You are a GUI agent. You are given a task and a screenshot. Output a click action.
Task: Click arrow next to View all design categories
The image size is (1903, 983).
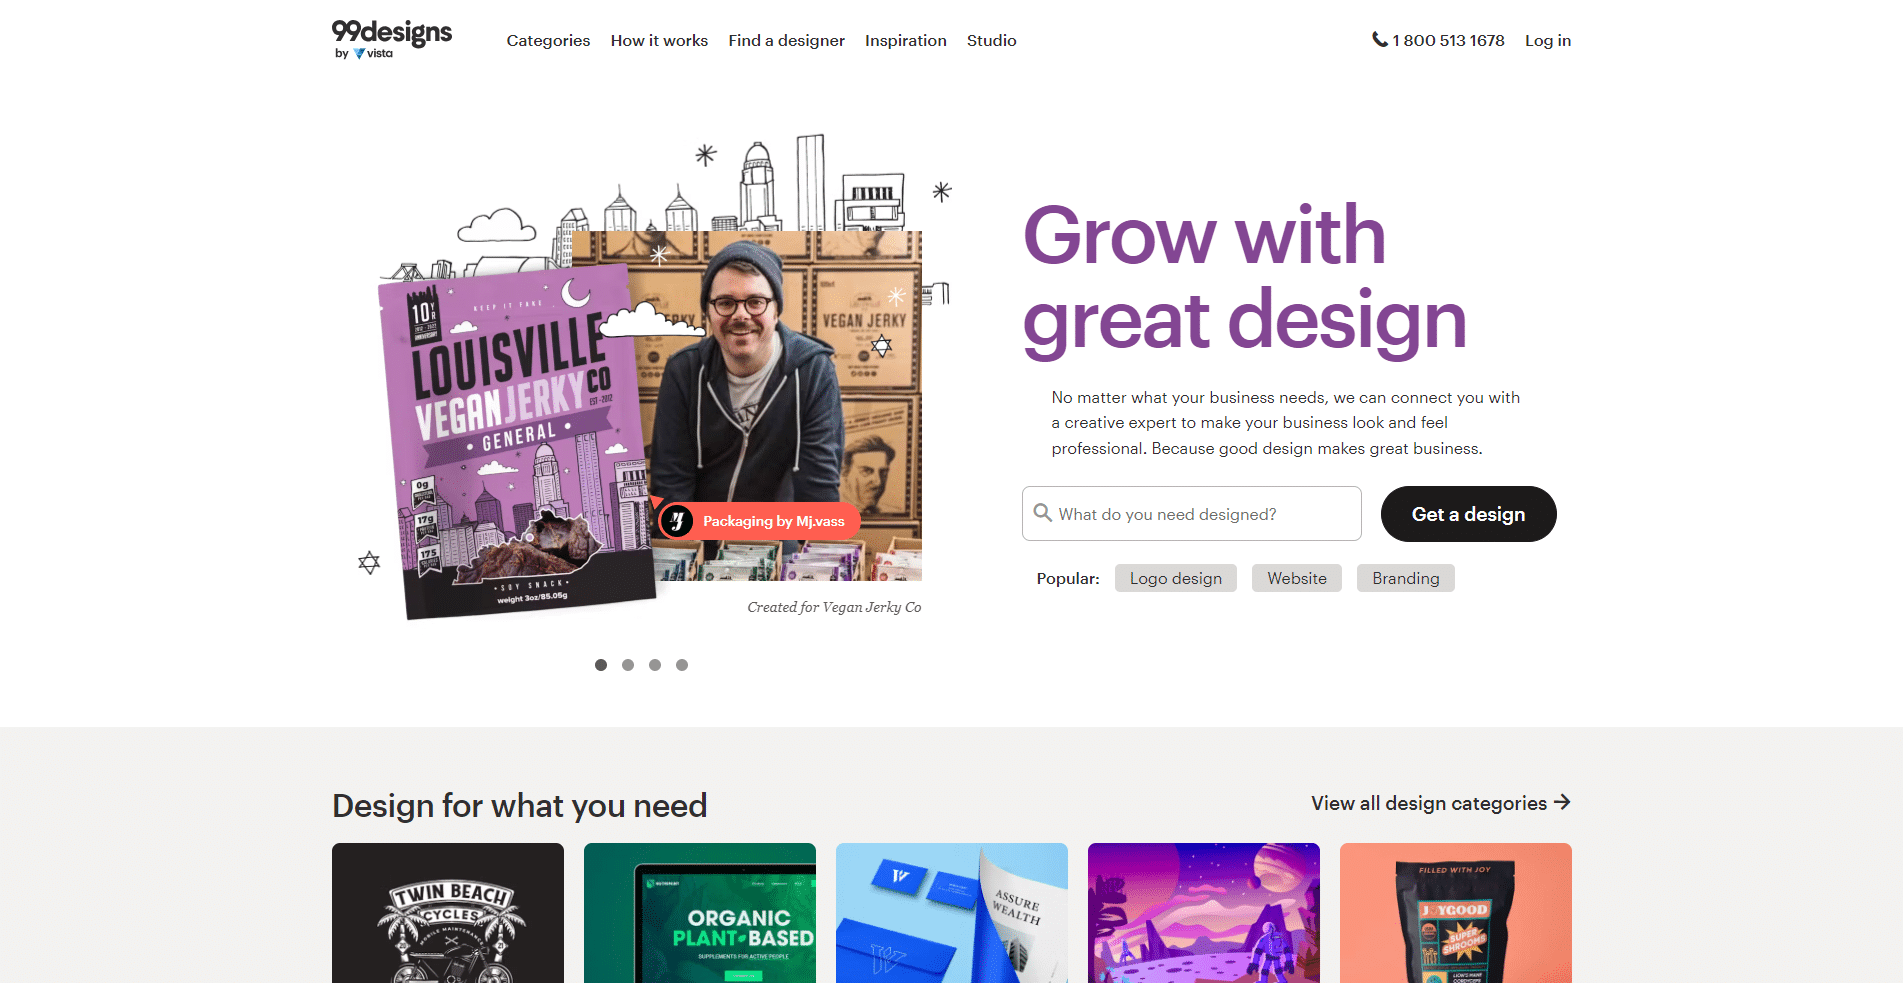1562,802
